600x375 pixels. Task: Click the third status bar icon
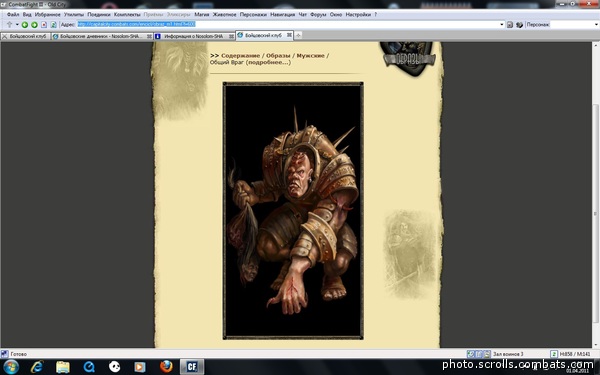point(487,354)
